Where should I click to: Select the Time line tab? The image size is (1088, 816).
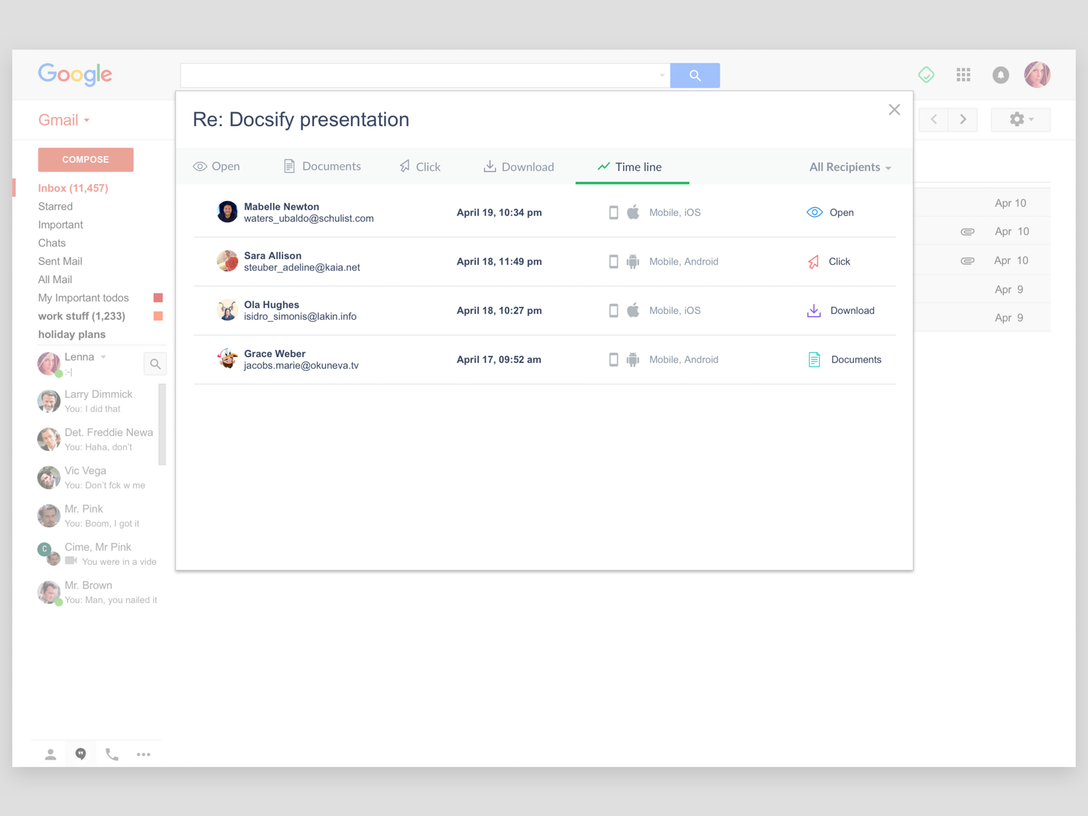click(x=630, y=167)
